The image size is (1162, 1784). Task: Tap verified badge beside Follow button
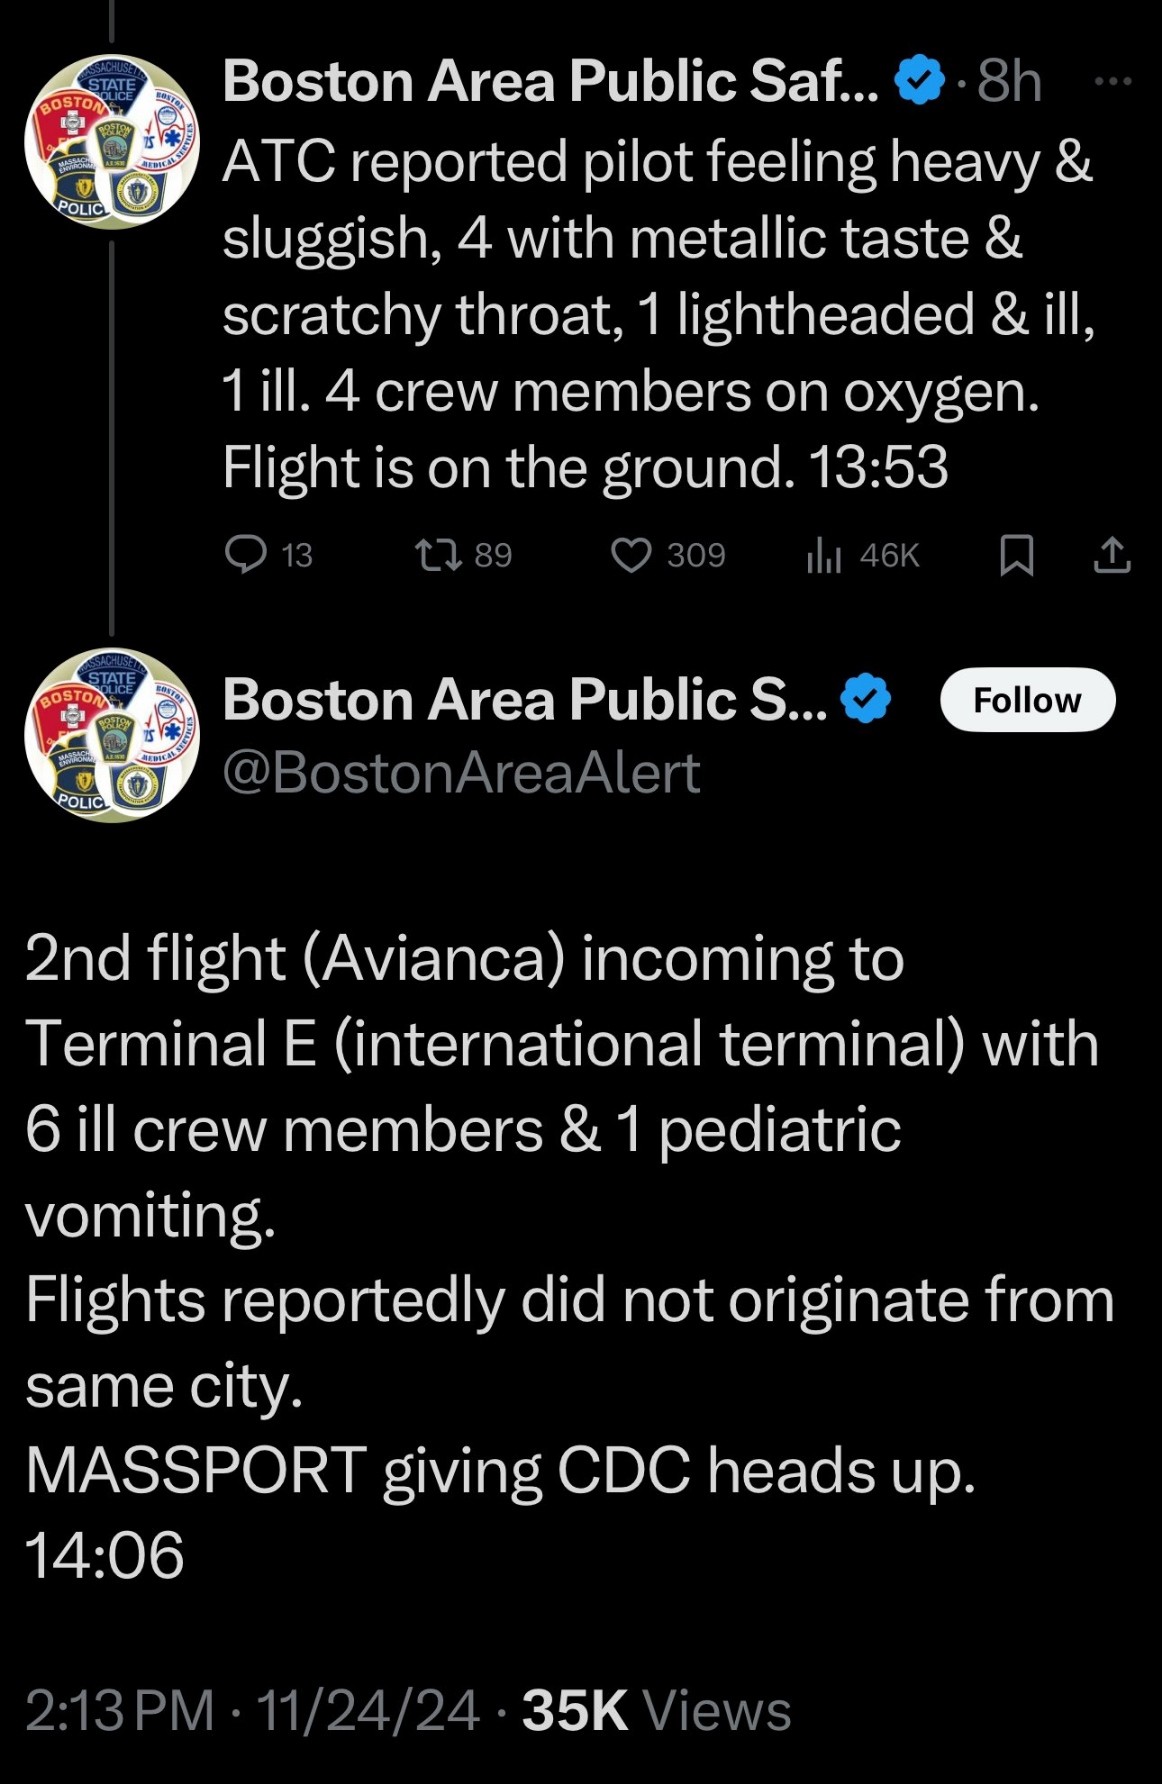click(866, 699)
